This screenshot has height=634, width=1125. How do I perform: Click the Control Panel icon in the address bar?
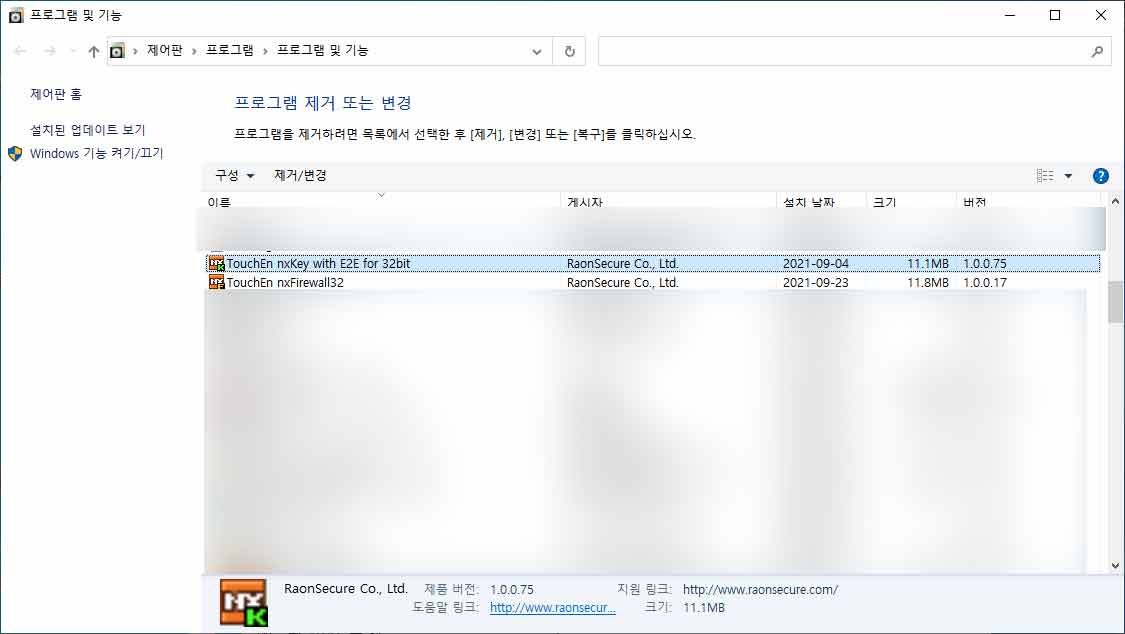(117, 51)
